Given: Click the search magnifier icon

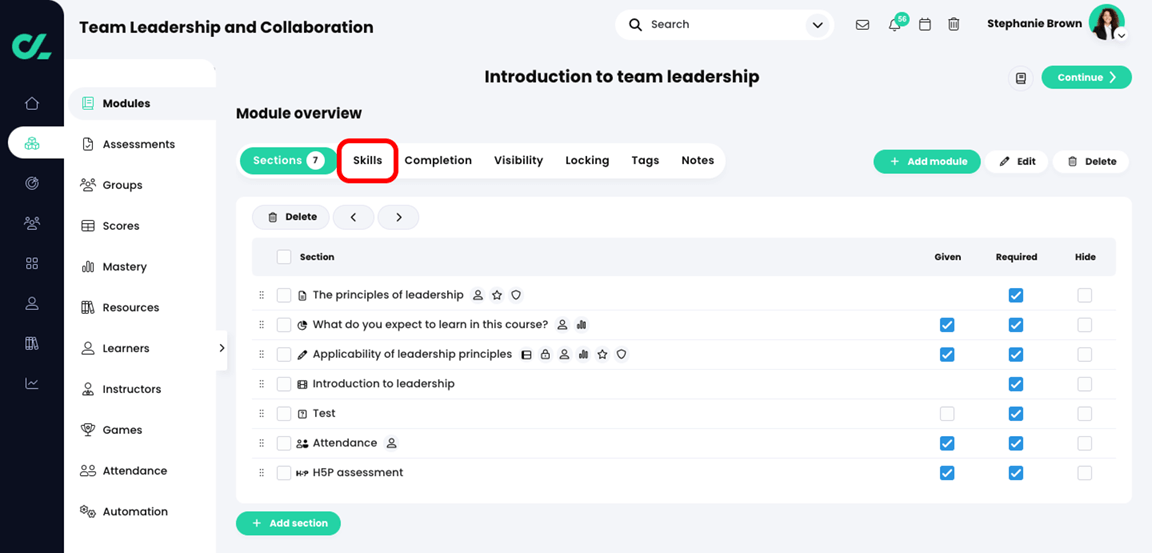Looking at the screenshot, I should tap(636, 24).
